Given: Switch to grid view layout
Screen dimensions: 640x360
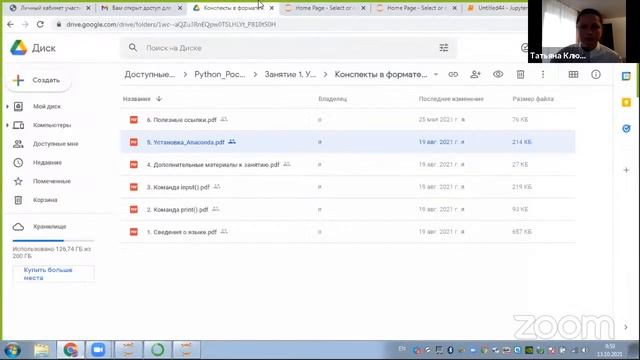Looking at the screenshot, I should pyautogui.click(x=573, y=75).
